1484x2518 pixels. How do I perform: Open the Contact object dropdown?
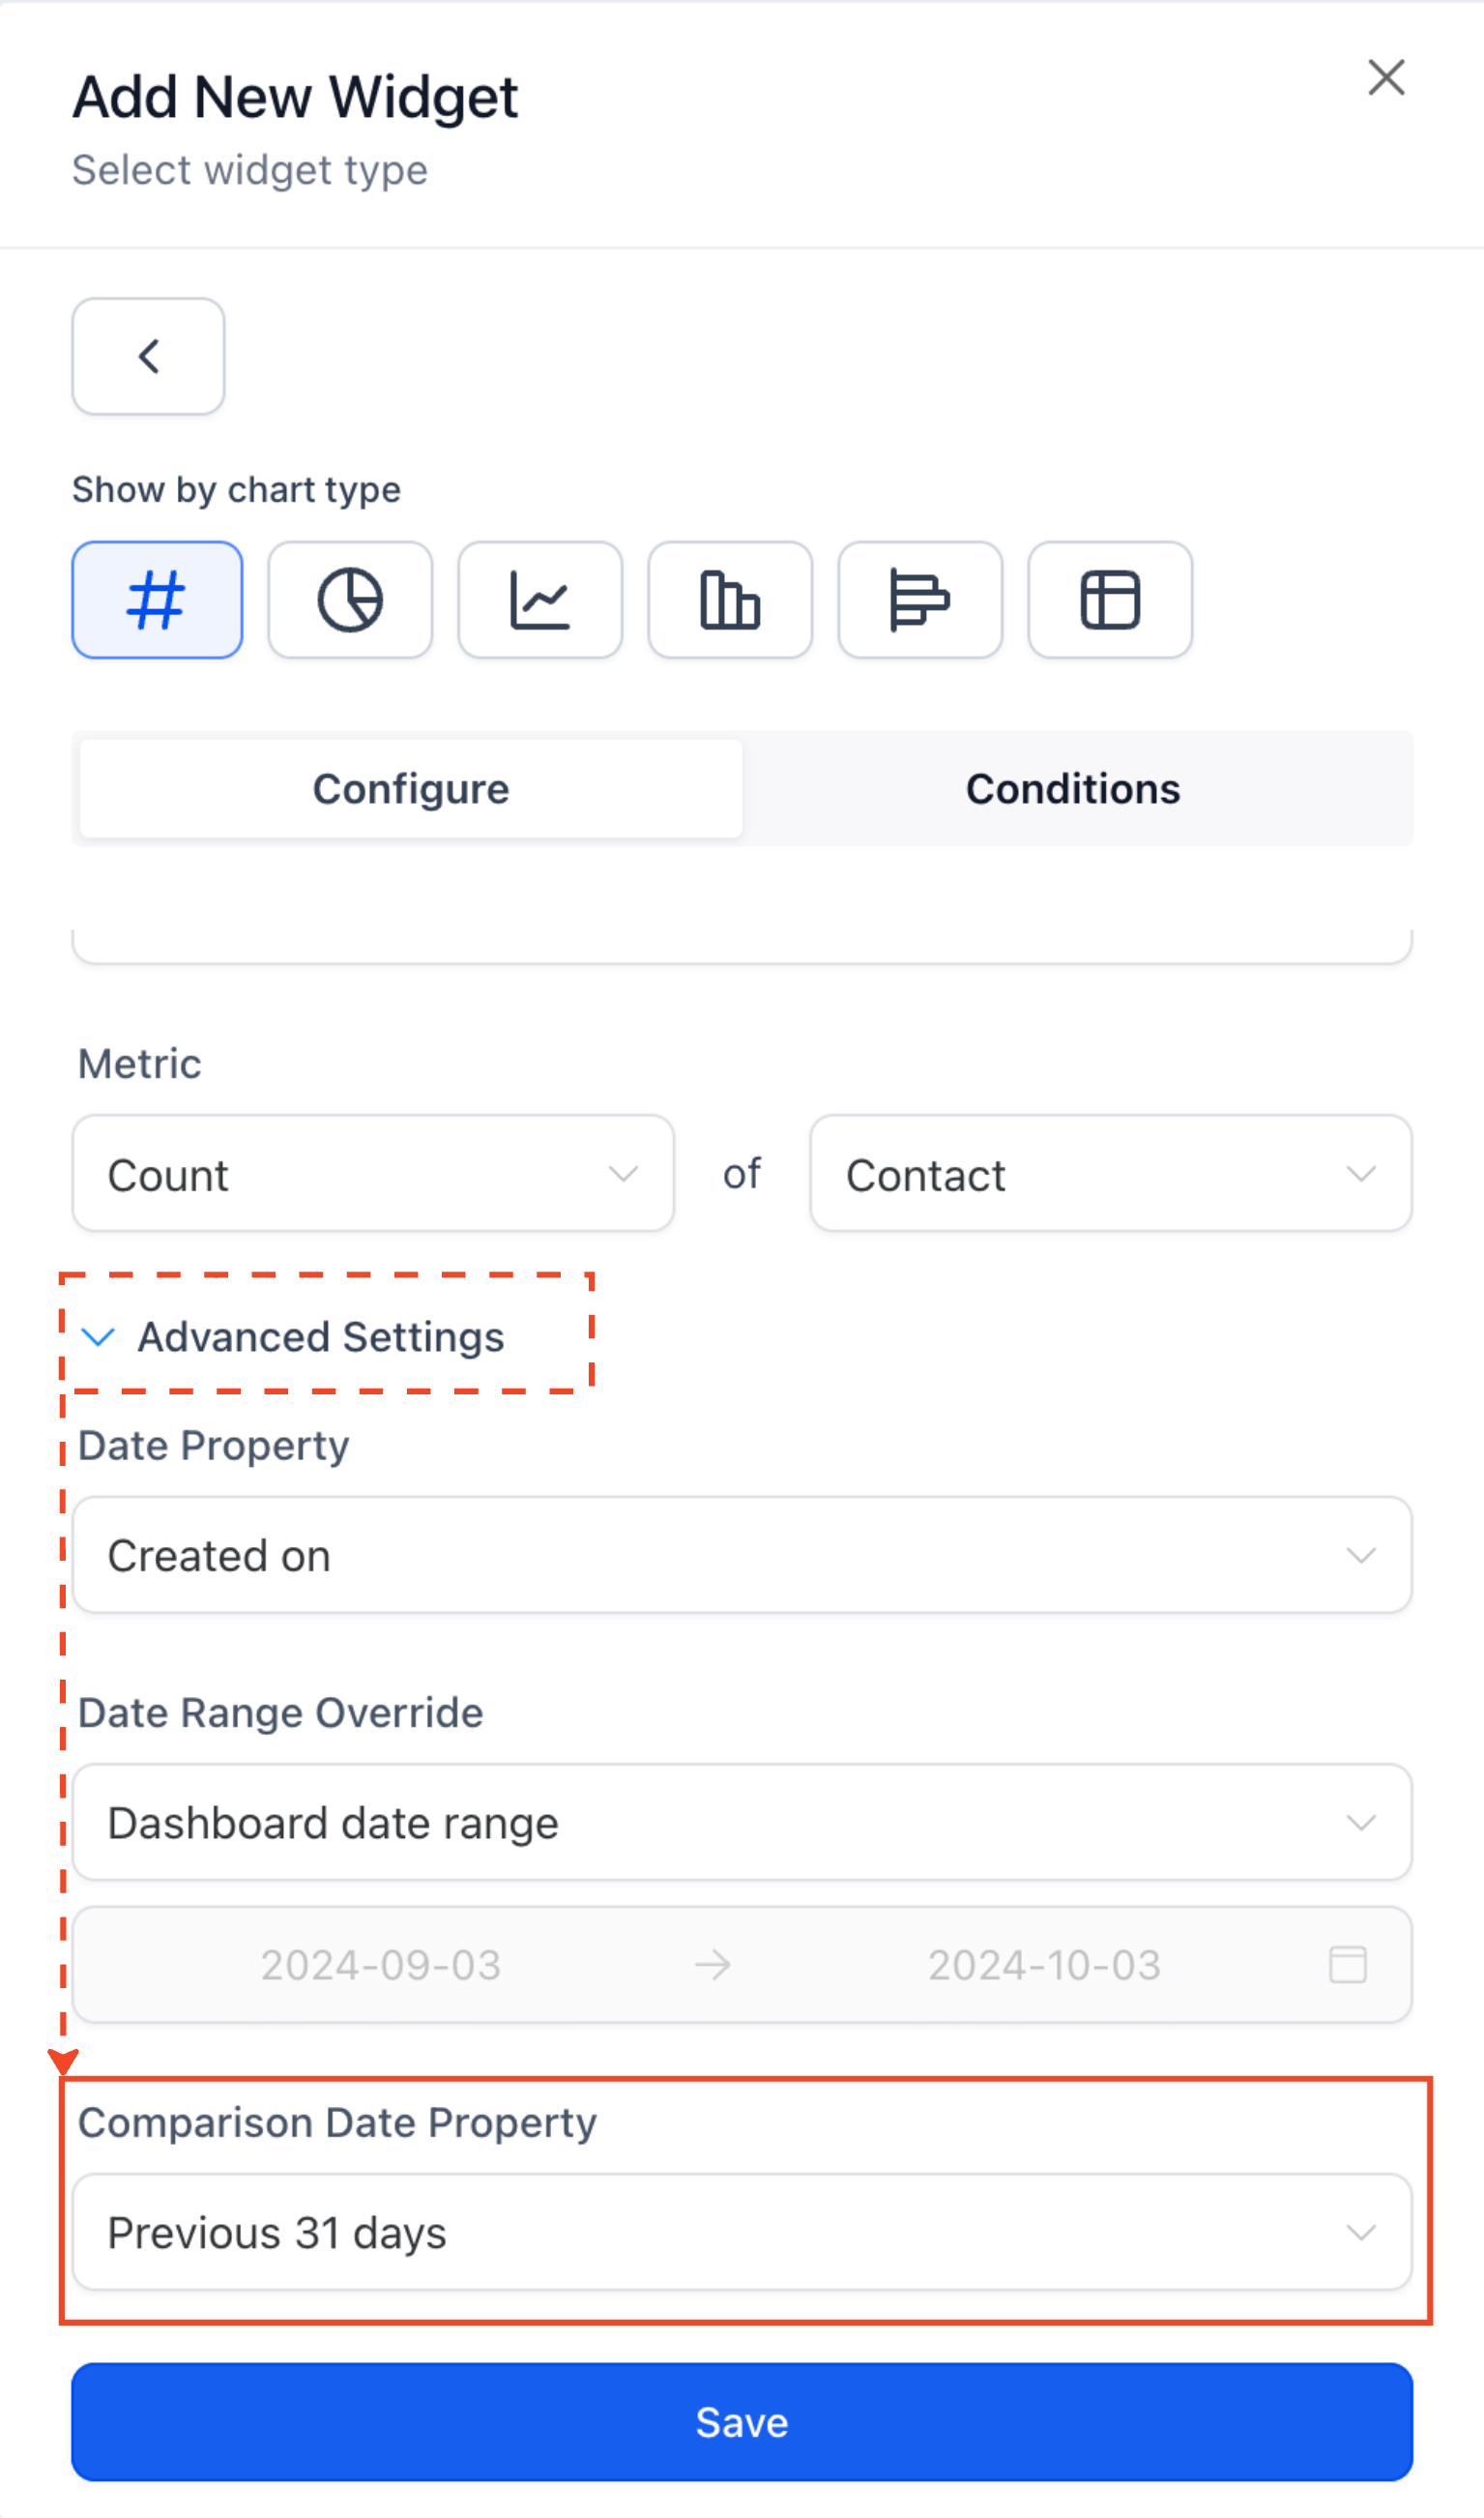[x=1111, y=1174]
